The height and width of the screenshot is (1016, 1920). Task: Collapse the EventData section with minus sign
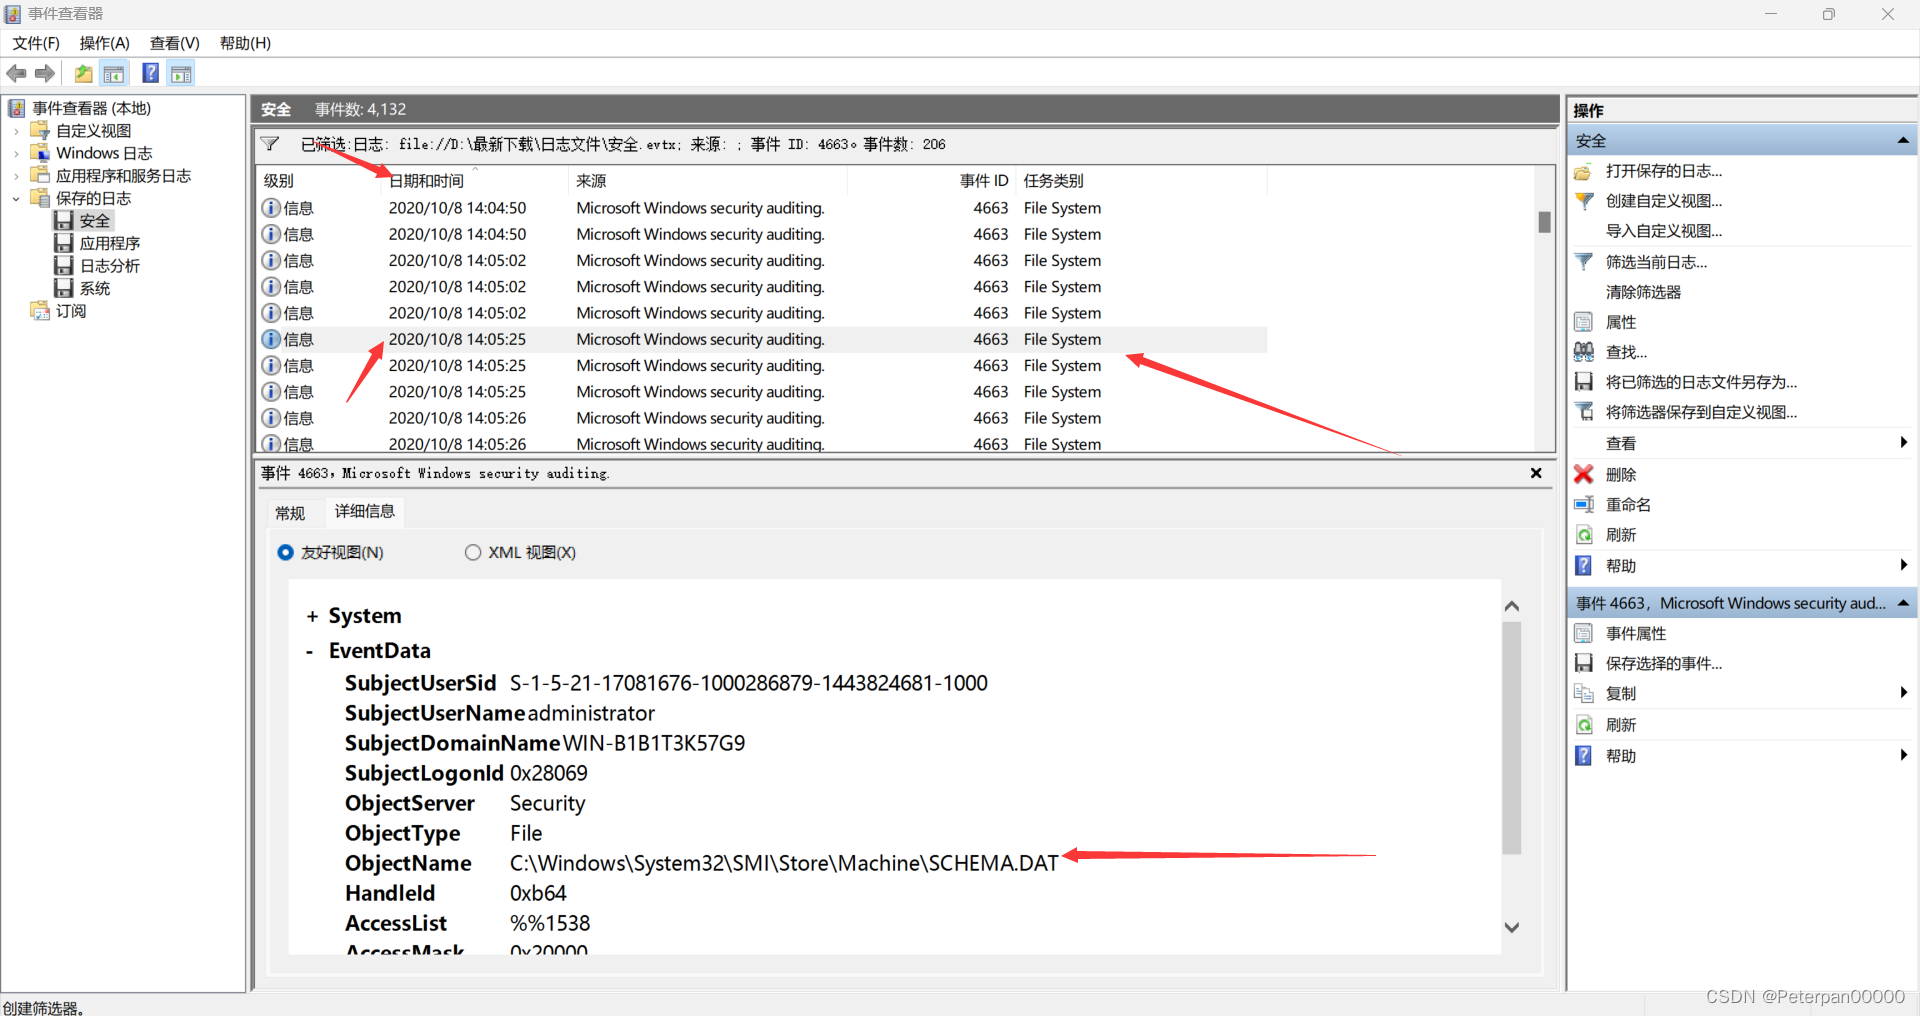coord(310,651)
